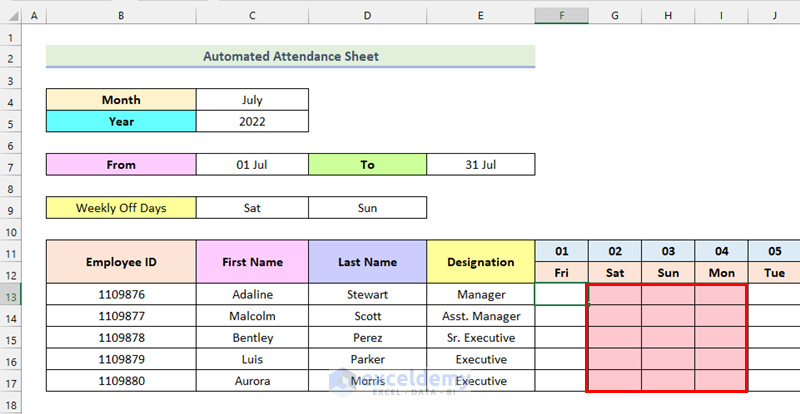The height and width of the screenshot is (414, 800).
Task: Select the first name Malcolm cell
Action: coord(252,316)
